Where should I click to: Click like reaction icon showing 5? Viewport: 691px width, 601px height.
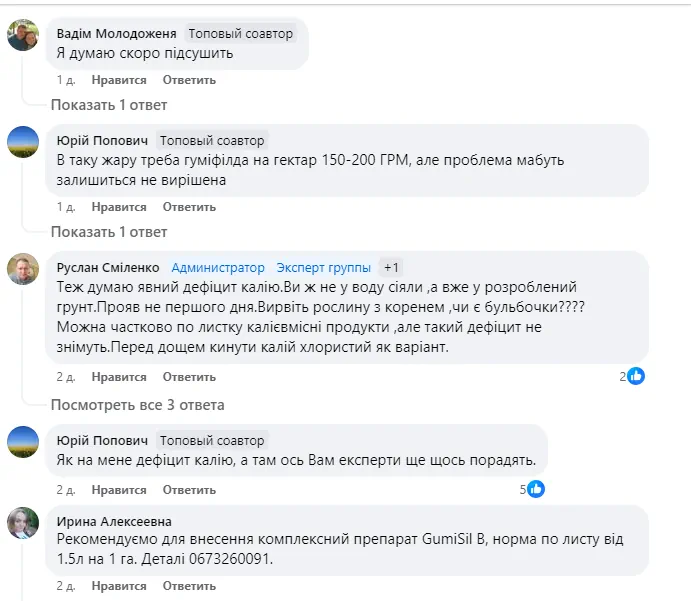536,489
